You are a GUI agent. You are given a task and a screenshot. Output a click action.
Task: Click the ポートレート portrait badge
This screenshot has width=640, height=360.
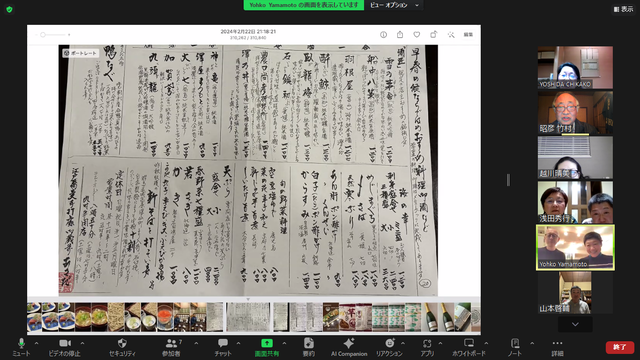coord(80,53)
